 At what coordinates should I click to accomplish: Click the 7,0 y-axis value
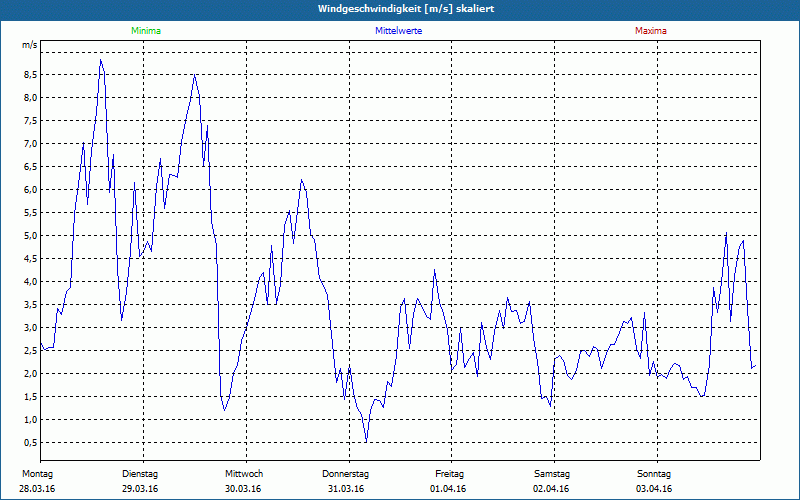[31, 144]
